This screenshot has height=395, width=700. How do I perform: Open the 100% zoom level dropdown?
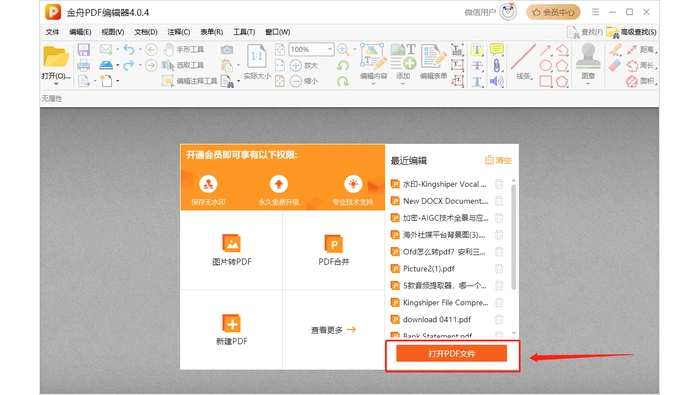[330, 49]
